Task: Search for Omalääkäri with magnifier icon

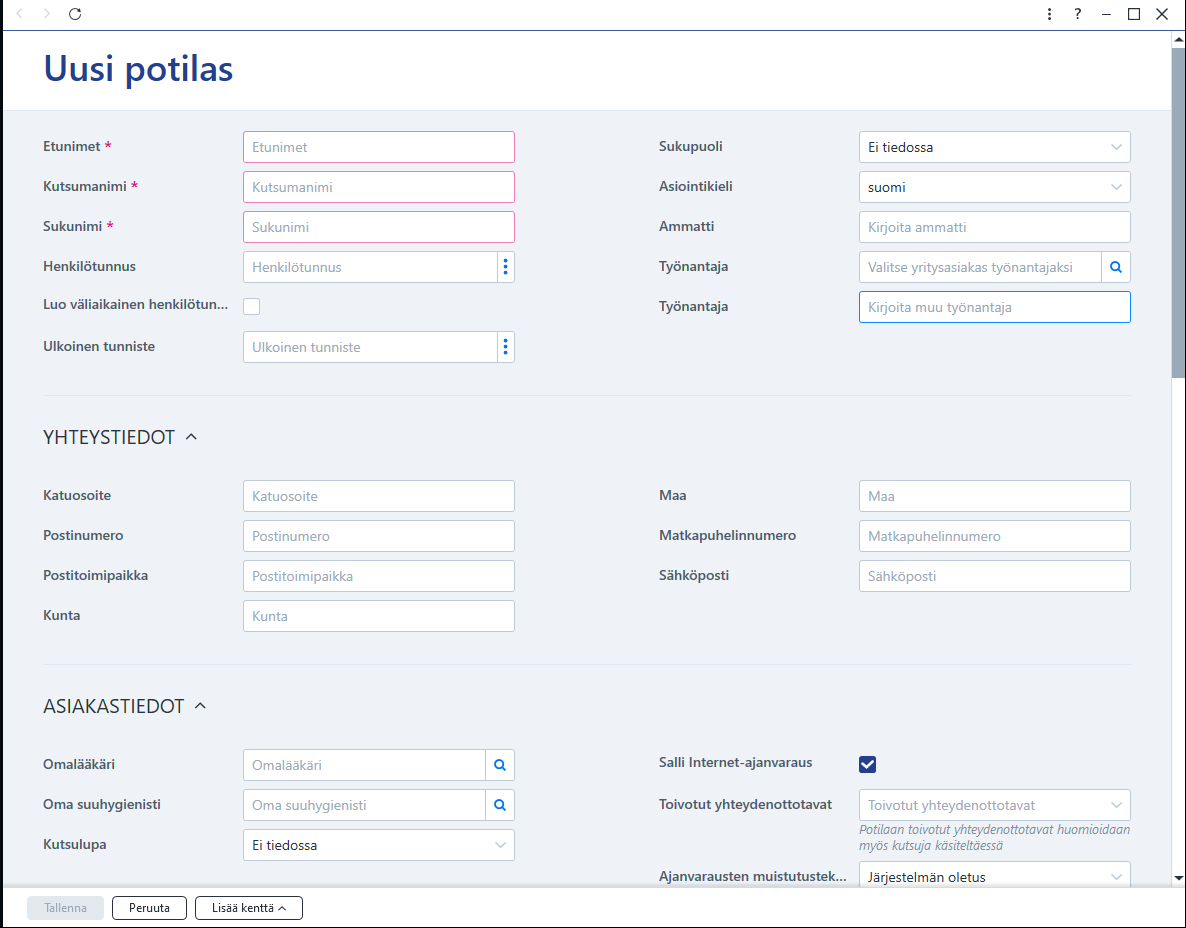Action: coord(500,765)
